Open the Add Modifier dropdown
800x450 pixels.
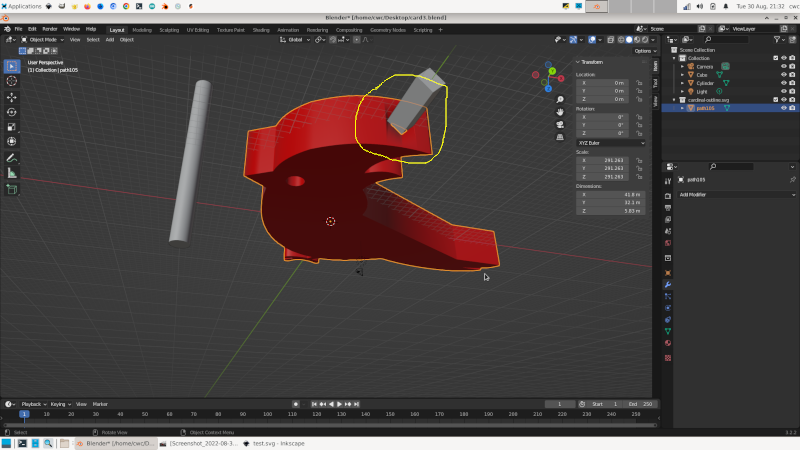coord(737,194)
